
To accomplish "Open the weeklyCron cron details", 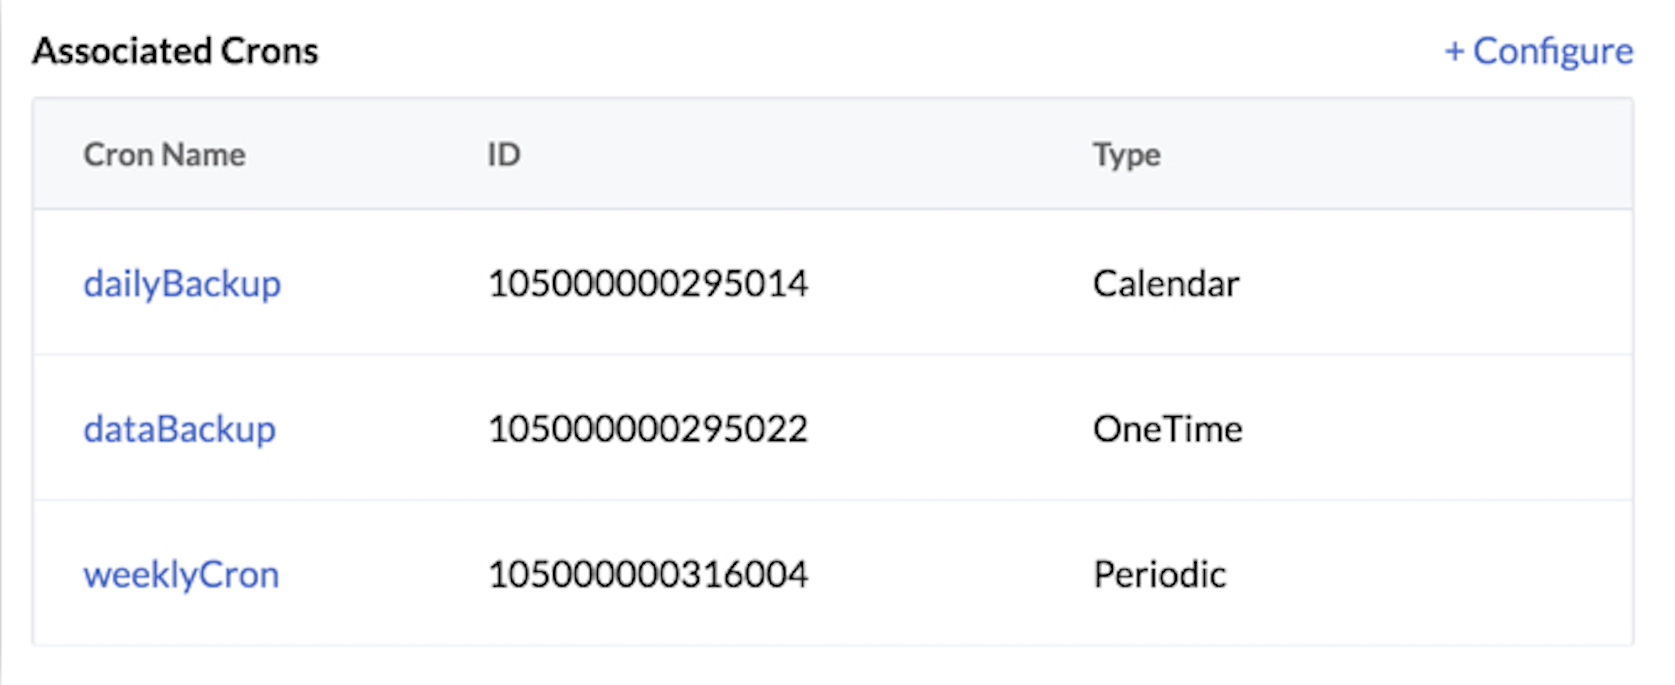I will click(x=181, y=574).
